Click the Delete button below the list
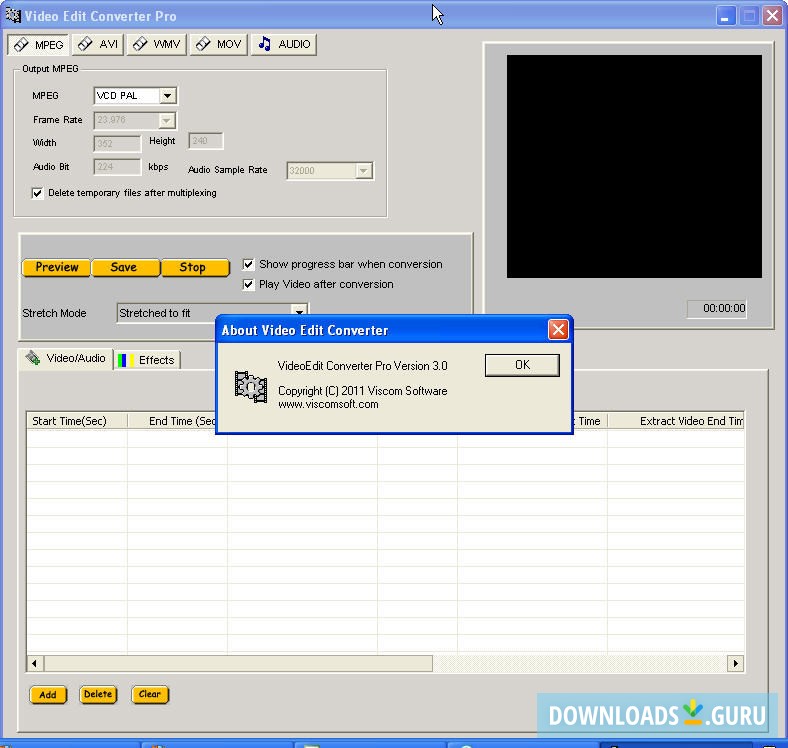Screen dimensions: 788x748 (98, 694)
